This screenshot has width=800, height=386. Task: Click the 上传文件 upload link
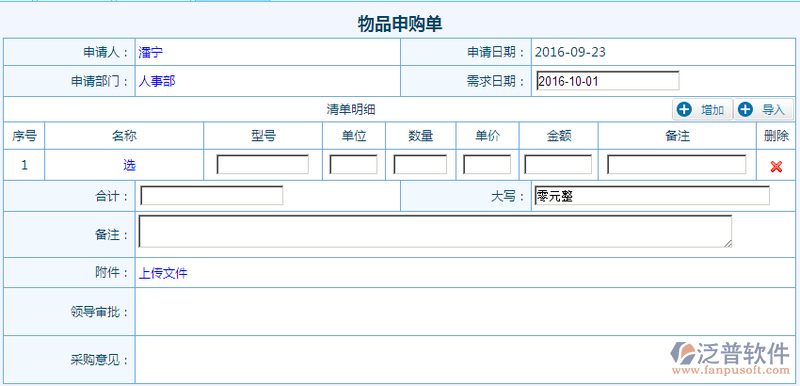click(x=163, y=273)
